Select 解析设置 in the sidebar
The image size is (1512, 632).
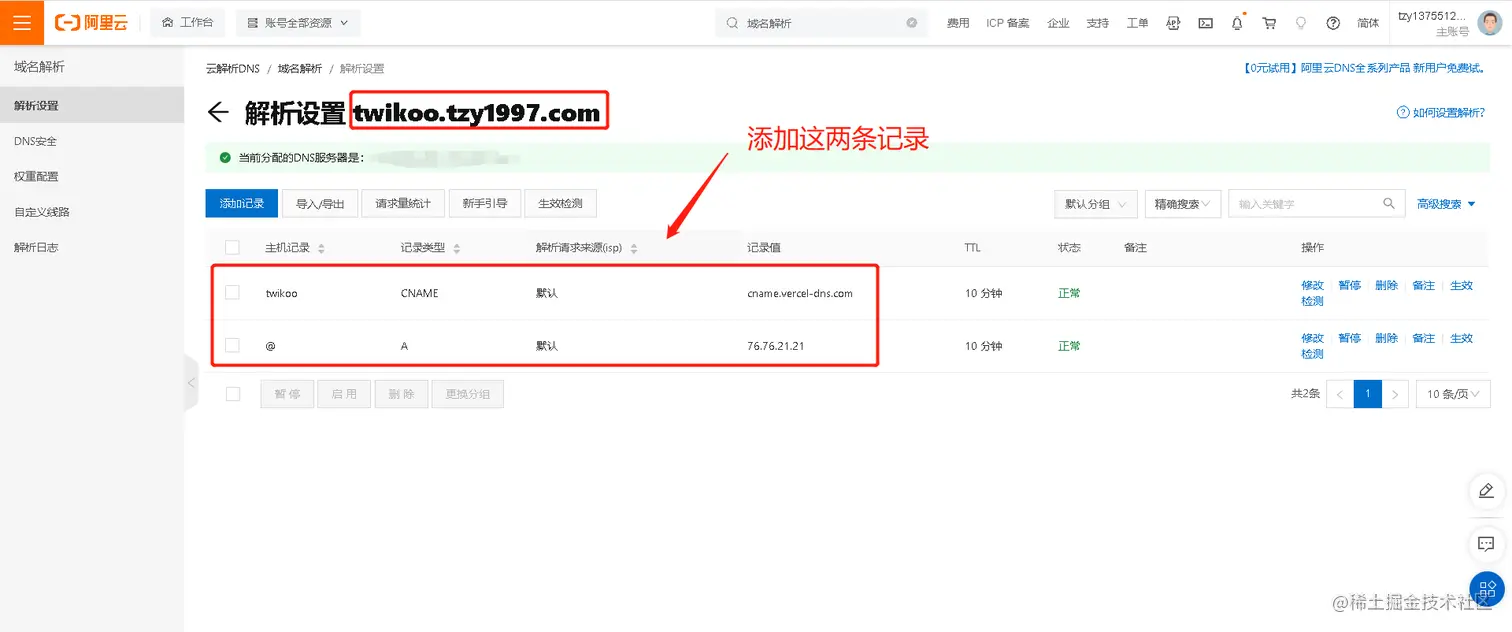(x=92, y=105)
